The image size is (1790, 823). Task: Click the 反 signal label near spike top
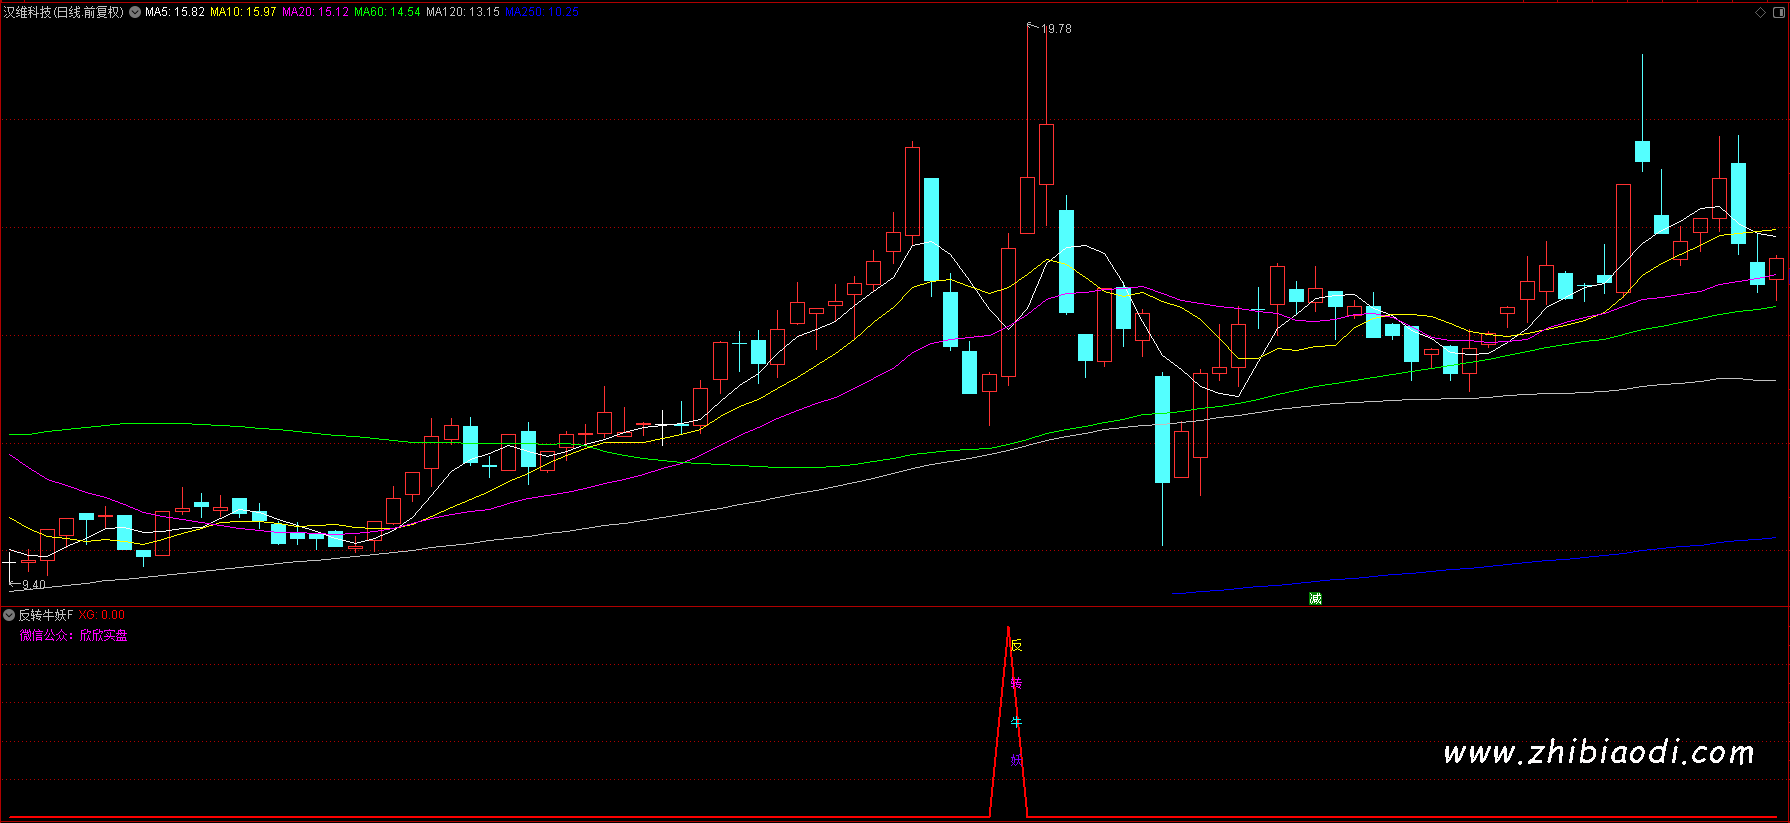tap(1016, 645)
